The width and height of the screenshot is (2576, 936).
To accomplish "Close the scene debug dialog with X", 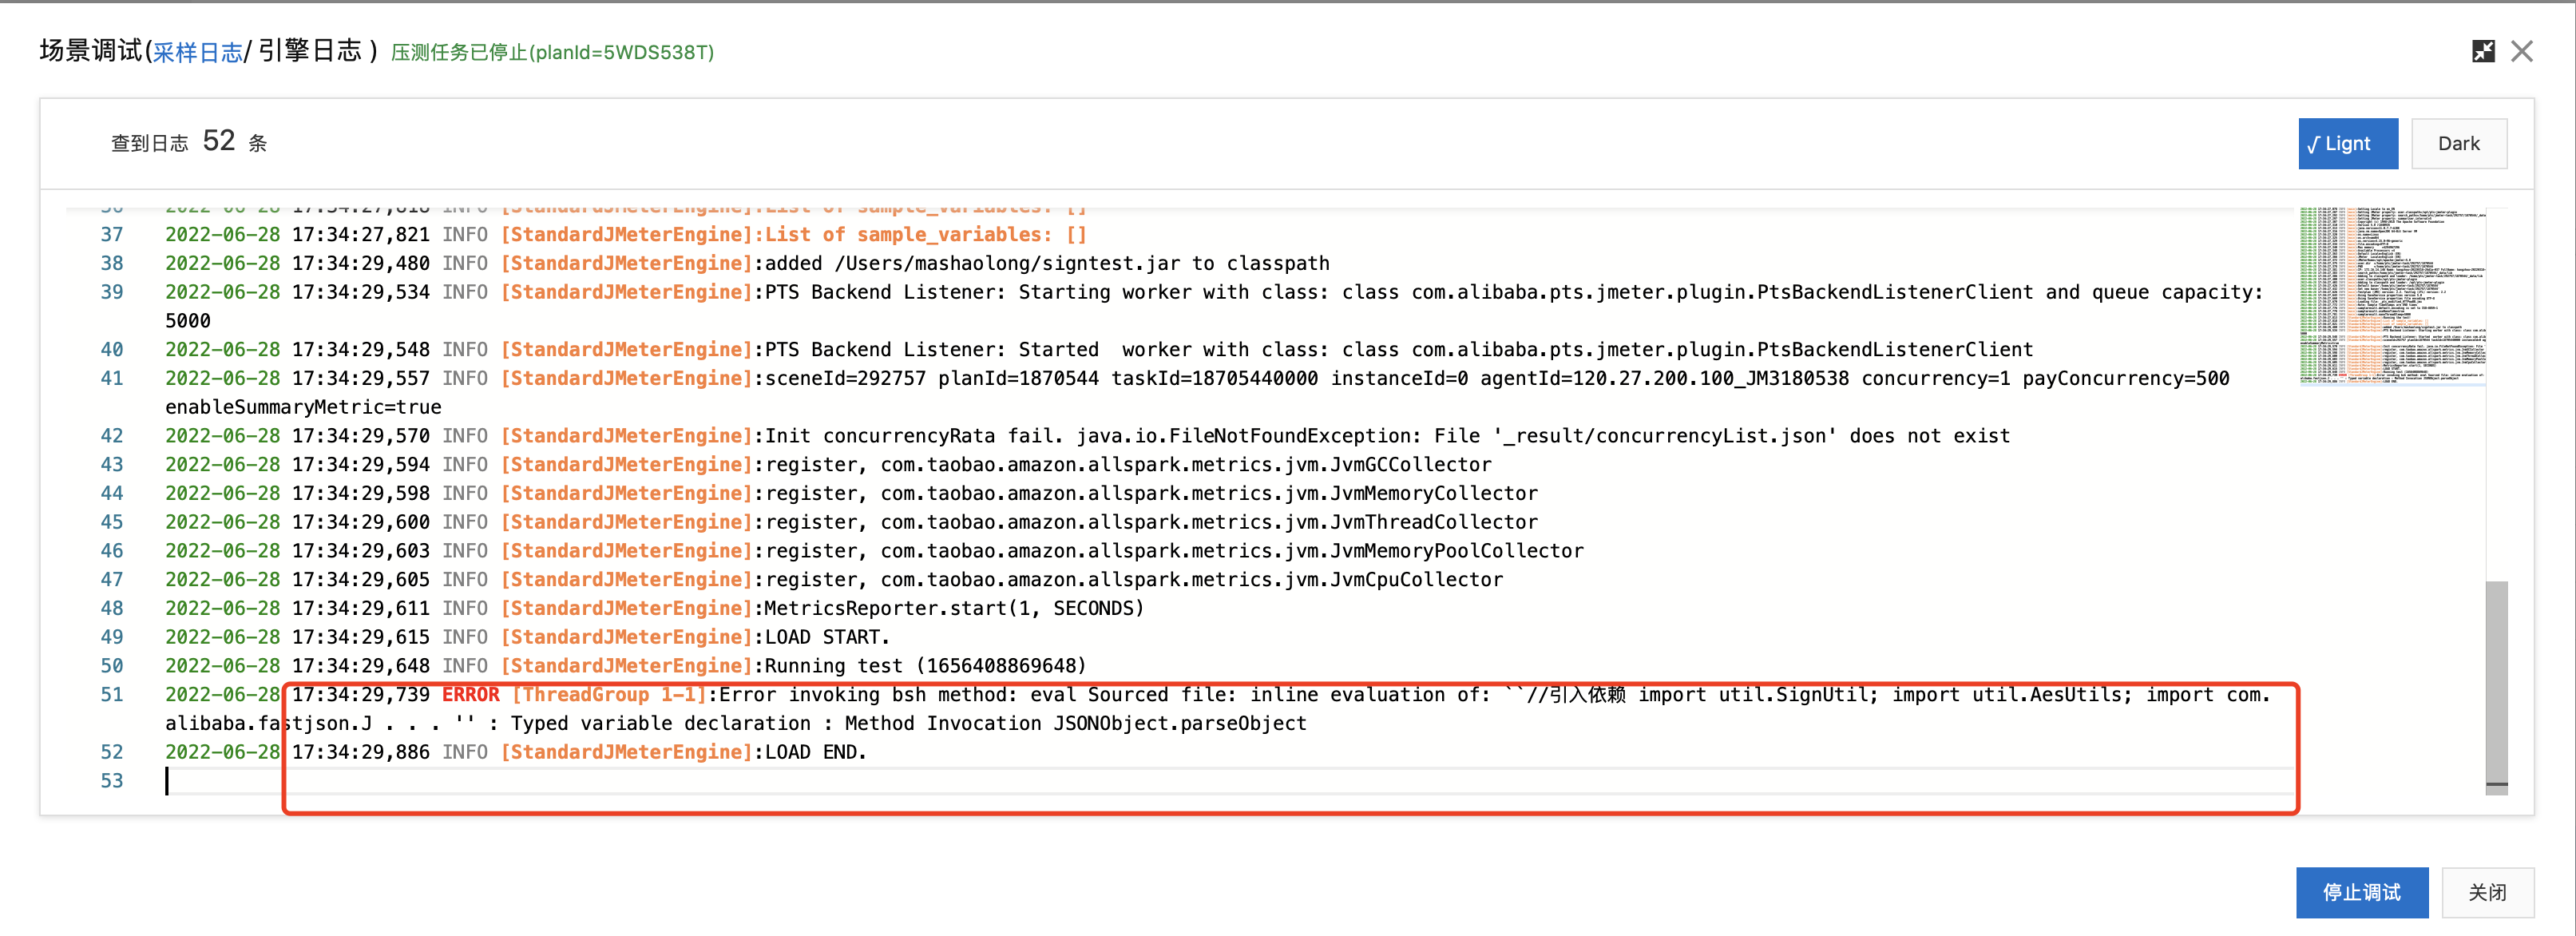I will 2522,51.
